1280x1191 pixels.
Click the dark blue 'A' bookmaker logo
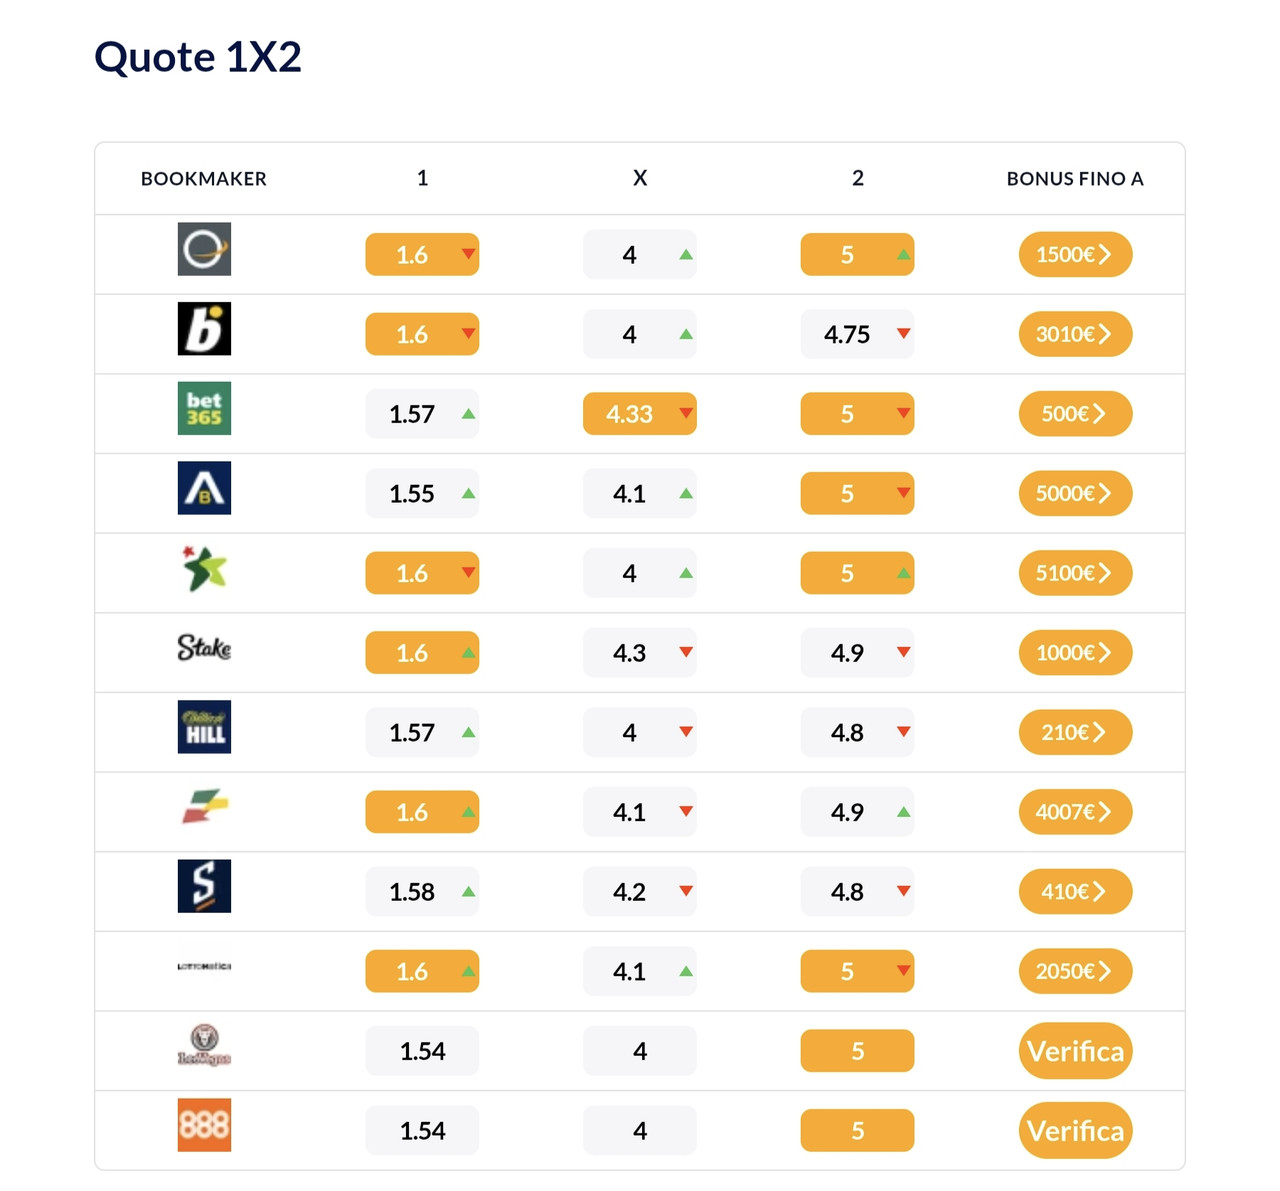pos(204,488)
